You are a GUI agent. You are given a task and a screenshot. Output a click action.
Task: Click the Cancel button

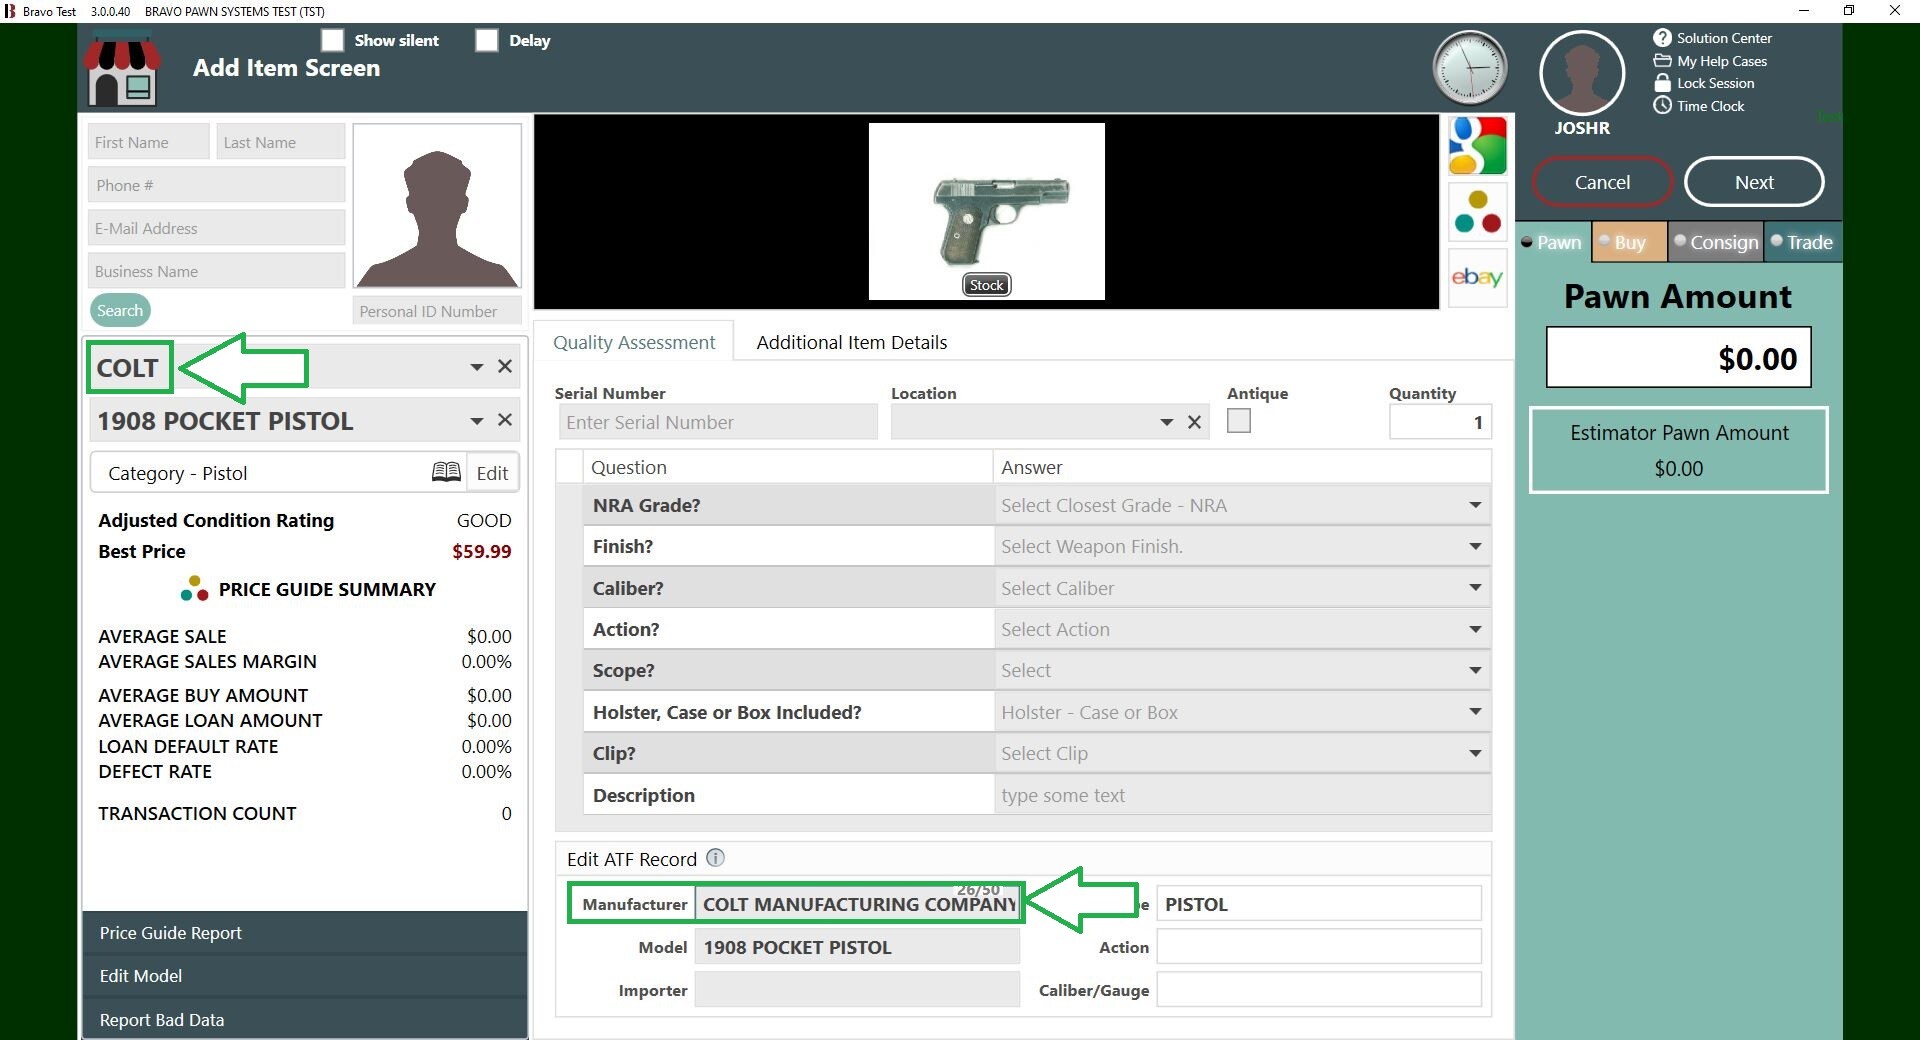(x=1602, y=182)
